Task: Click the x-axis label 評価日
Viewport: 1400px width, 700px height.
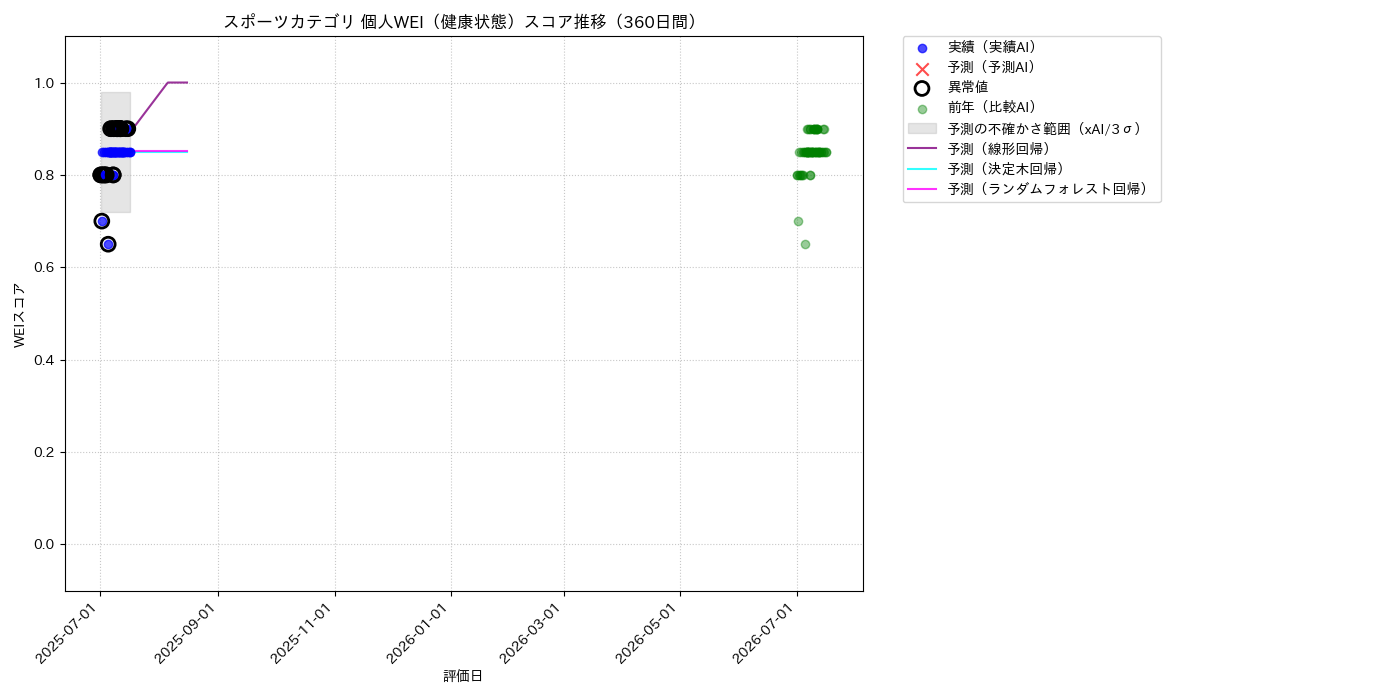Action: coord(463,676)
